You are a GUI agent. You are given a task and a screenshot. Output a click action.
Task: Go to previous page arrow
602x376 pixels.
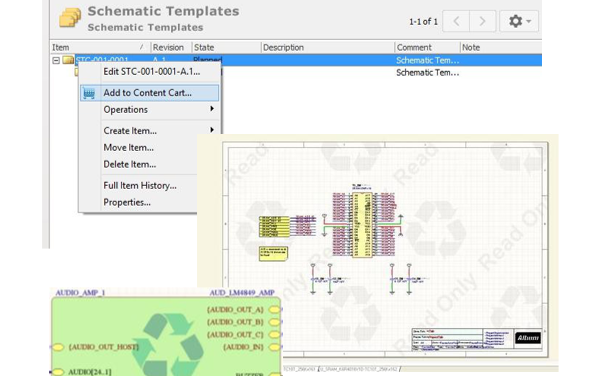click(x=456, y=21)
